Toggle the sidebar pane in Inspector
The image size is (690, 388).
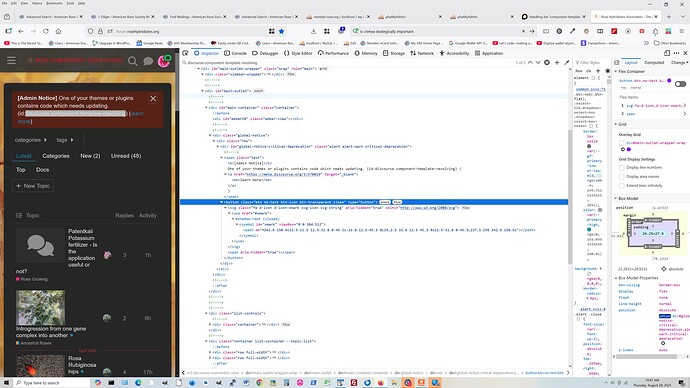[x=617, y=62]
